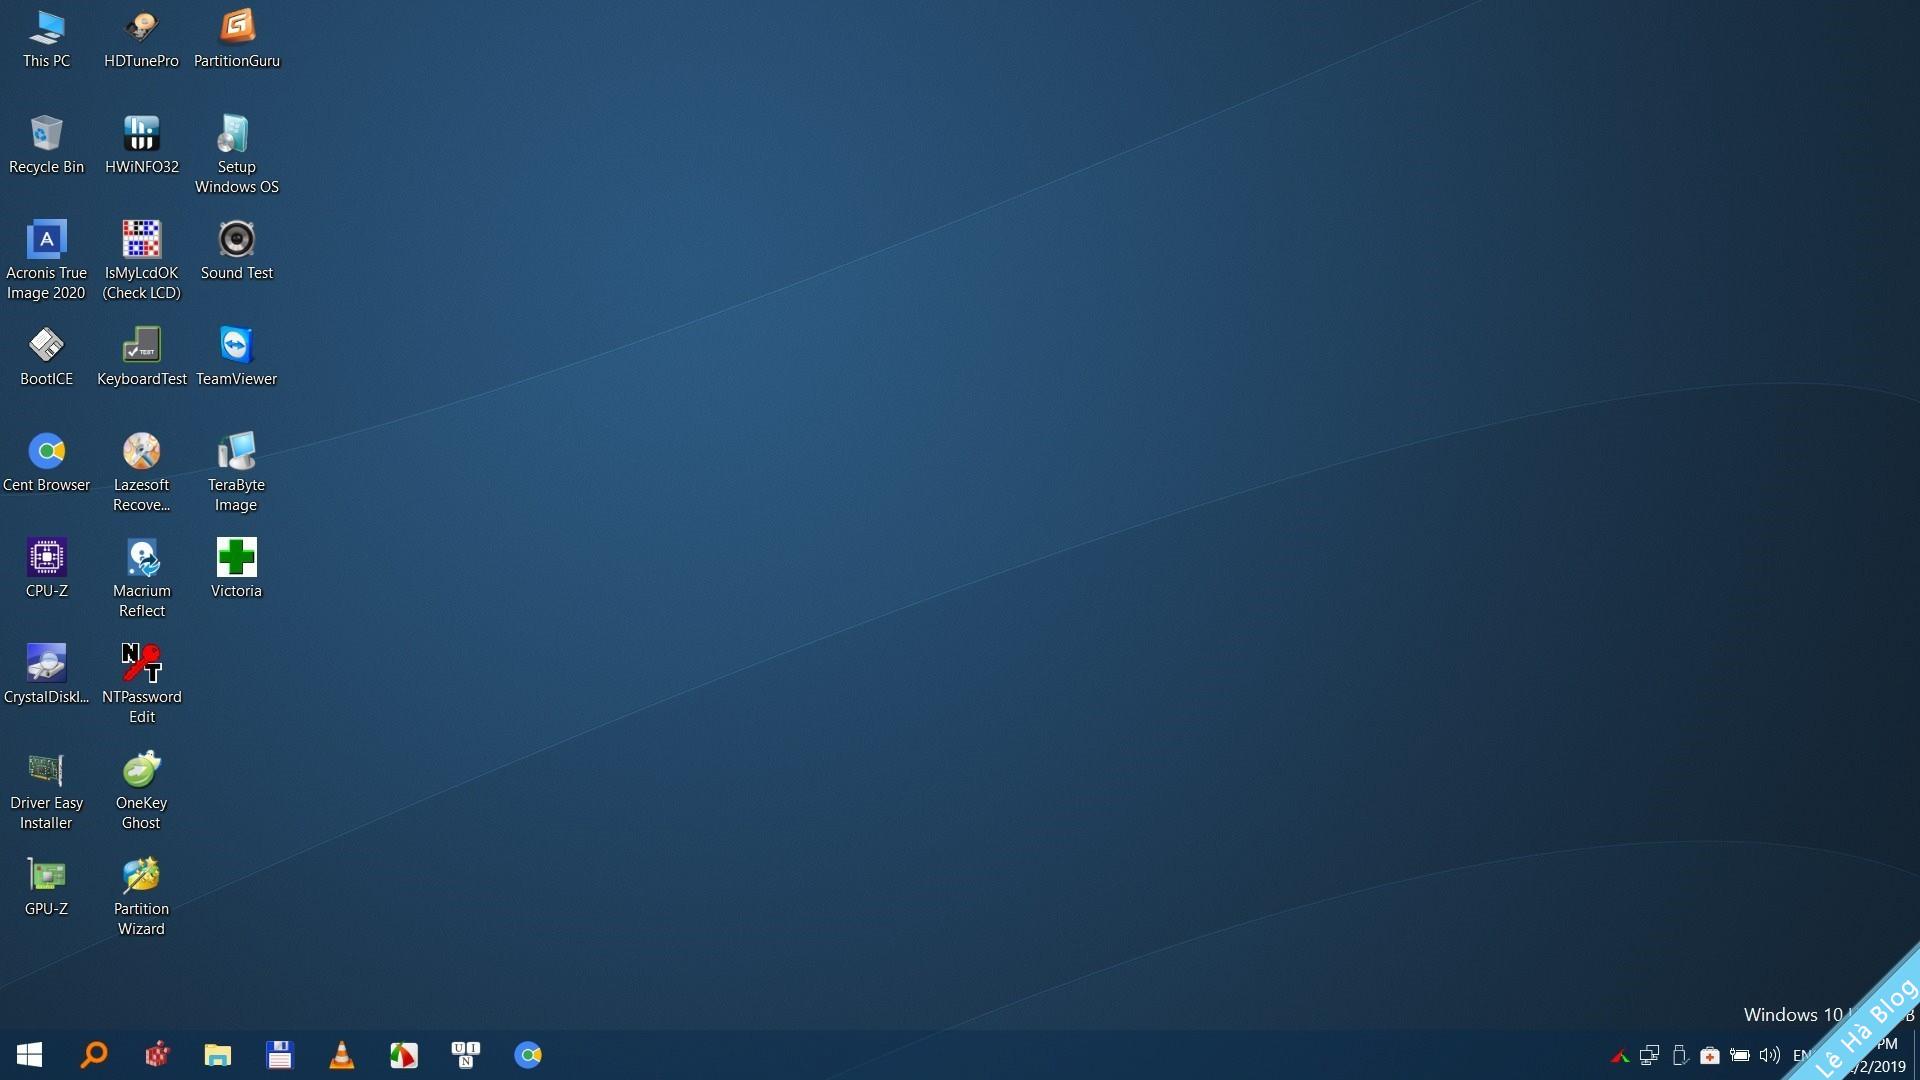Screen dimensions: 1920x1080
Task: Toggle the sound/volume tray icon
Action: (1767, 1054)
